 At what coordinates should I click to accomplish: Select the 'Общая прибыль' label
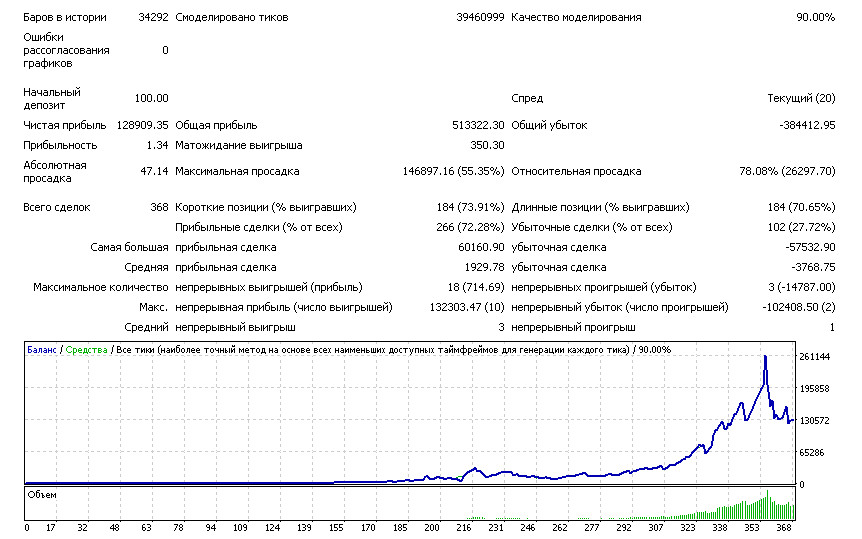(x=216, y=125)
